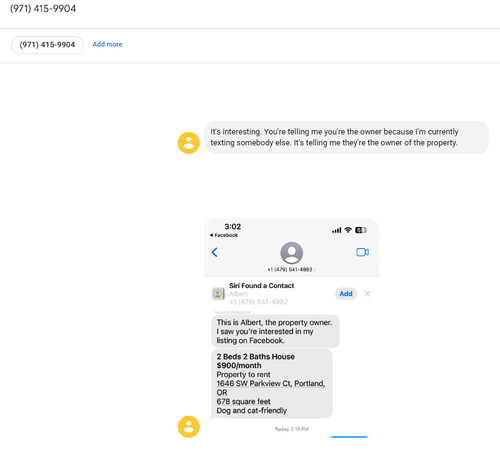The image size is (500, 474).
Task: Tap the blue back chevron in screenshot
Action: (215, 252)
